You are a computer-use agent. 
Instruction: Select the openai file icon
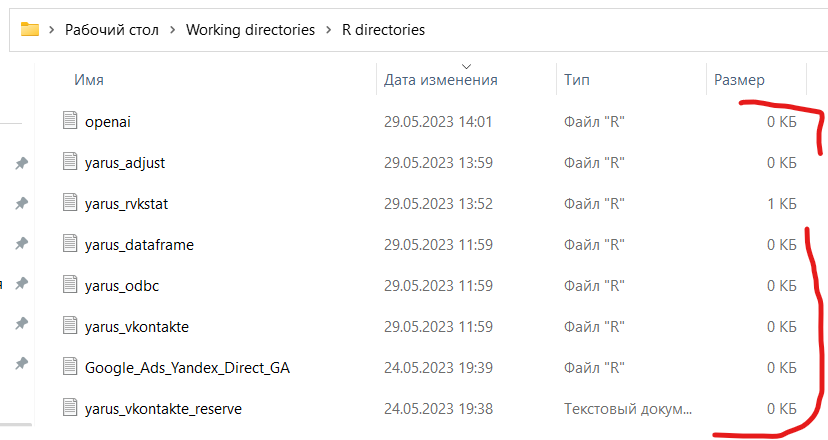(70, 120)
